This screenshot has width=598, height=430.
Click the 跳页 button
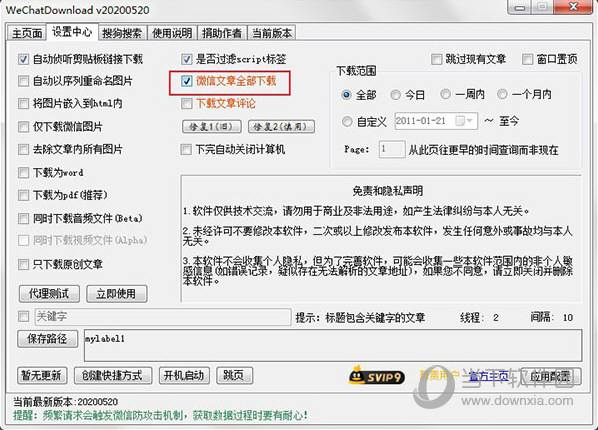pos(235,375)
